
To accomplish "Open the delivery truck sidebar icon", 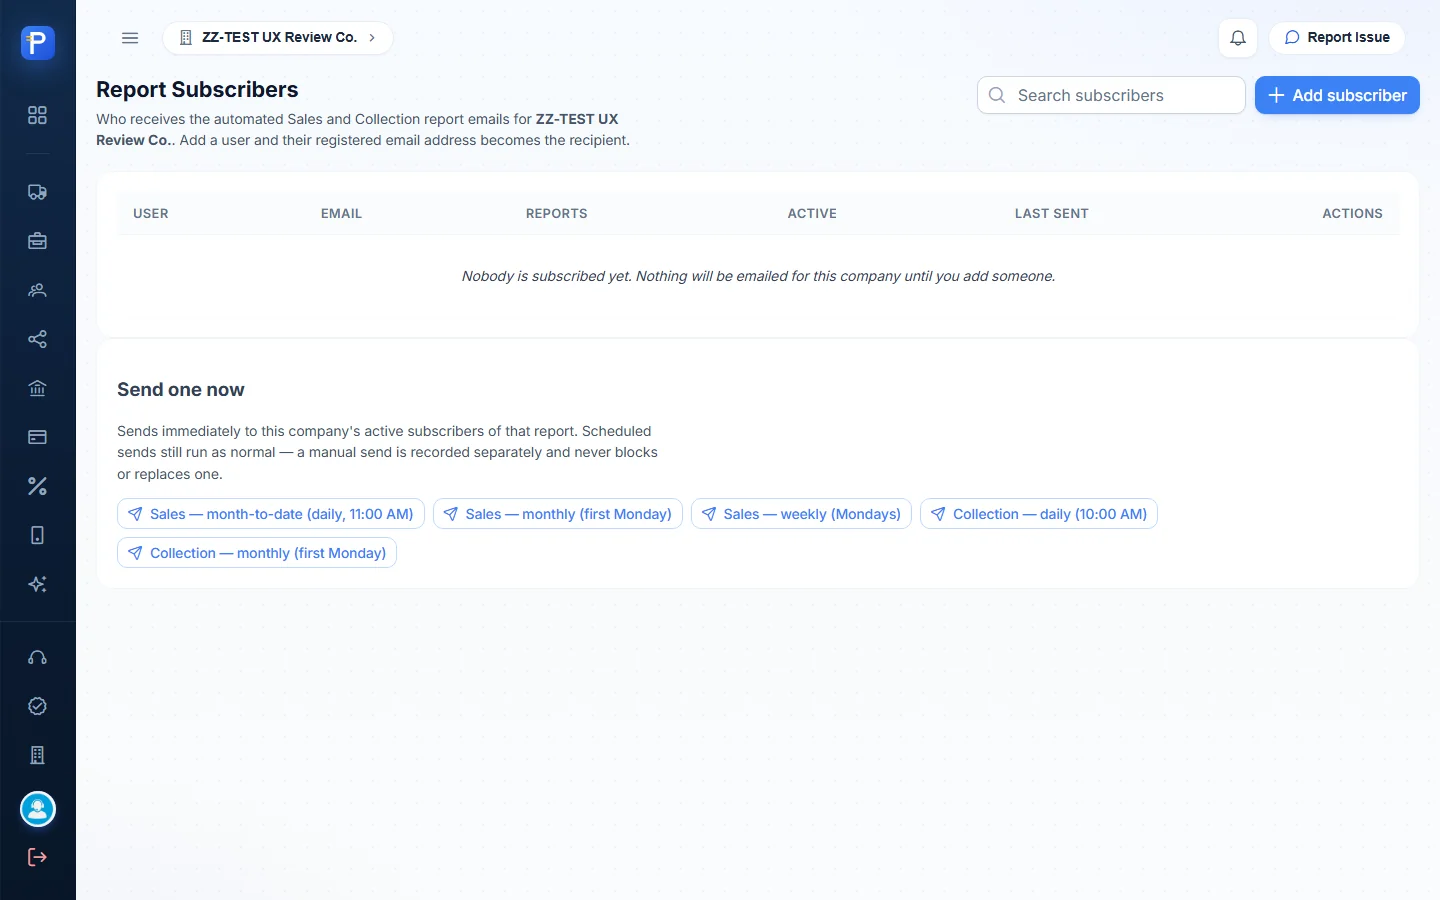I will point(38,192).
